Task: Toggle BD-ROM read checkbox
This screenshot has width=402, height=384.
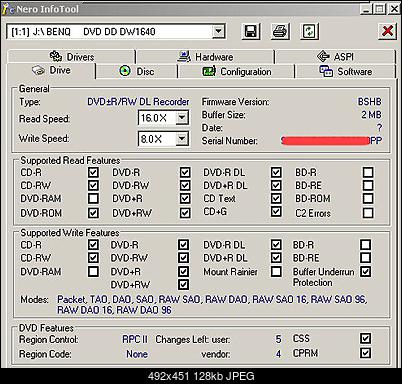Action: tap(368, 199)
